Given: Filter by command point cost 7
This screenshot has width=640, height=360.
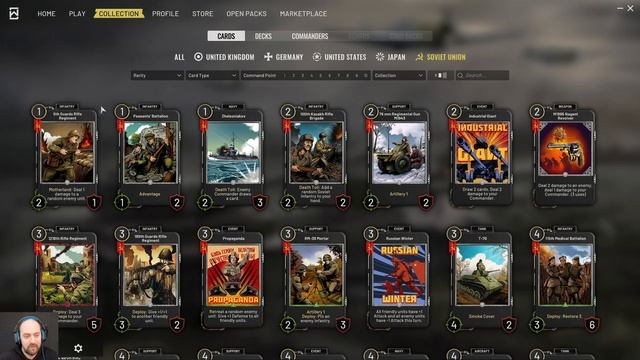Looking at the screenshot, I should coord(338,76).
